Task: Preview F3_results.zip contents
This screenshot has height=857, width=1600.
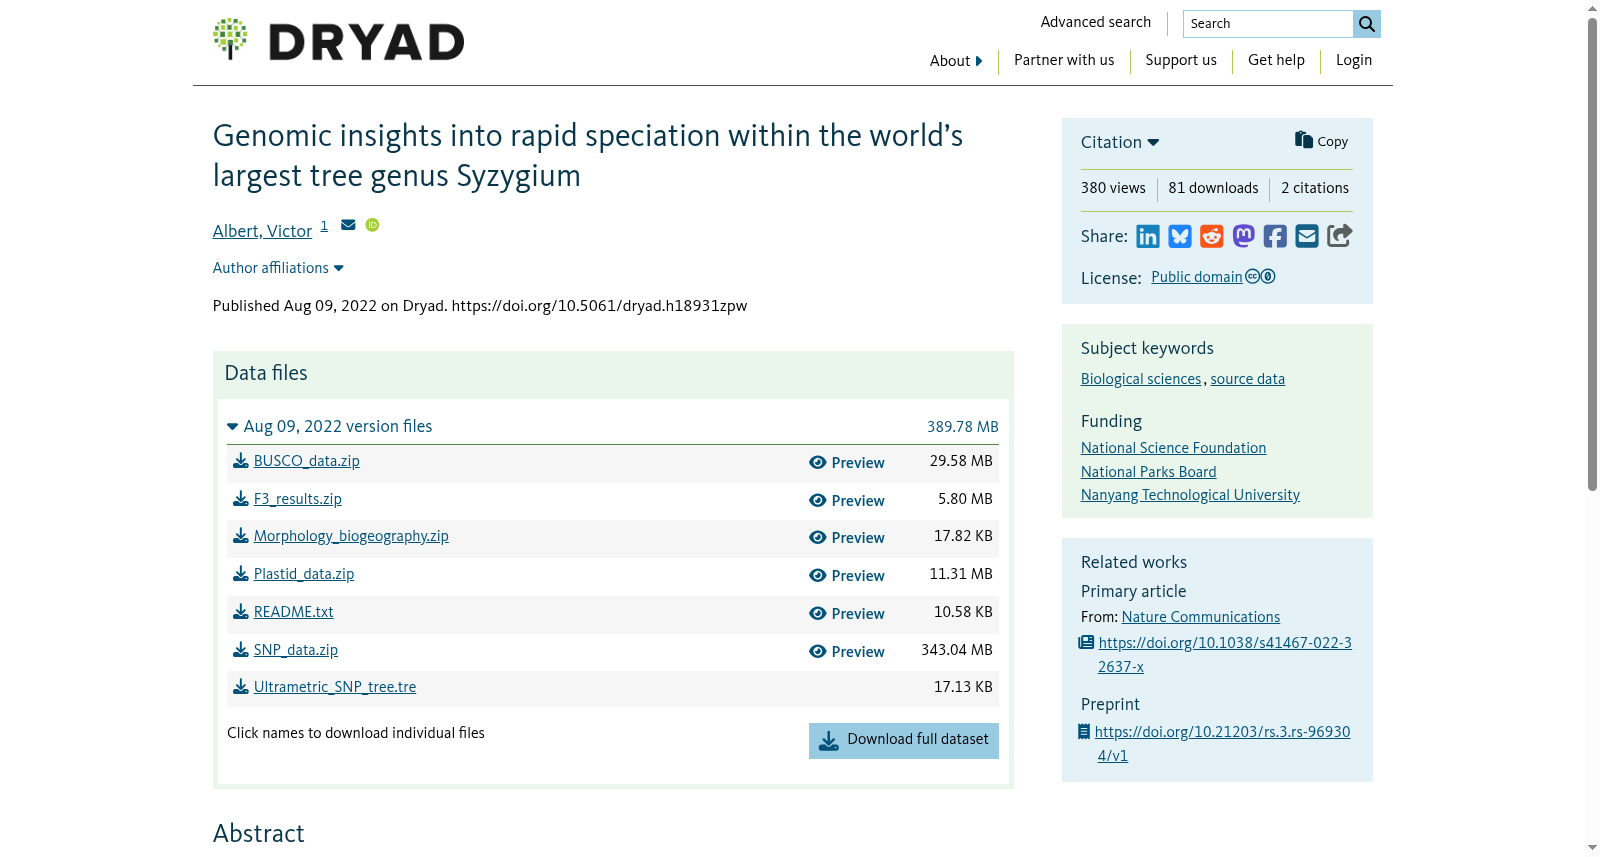Action: click(847, 501)
